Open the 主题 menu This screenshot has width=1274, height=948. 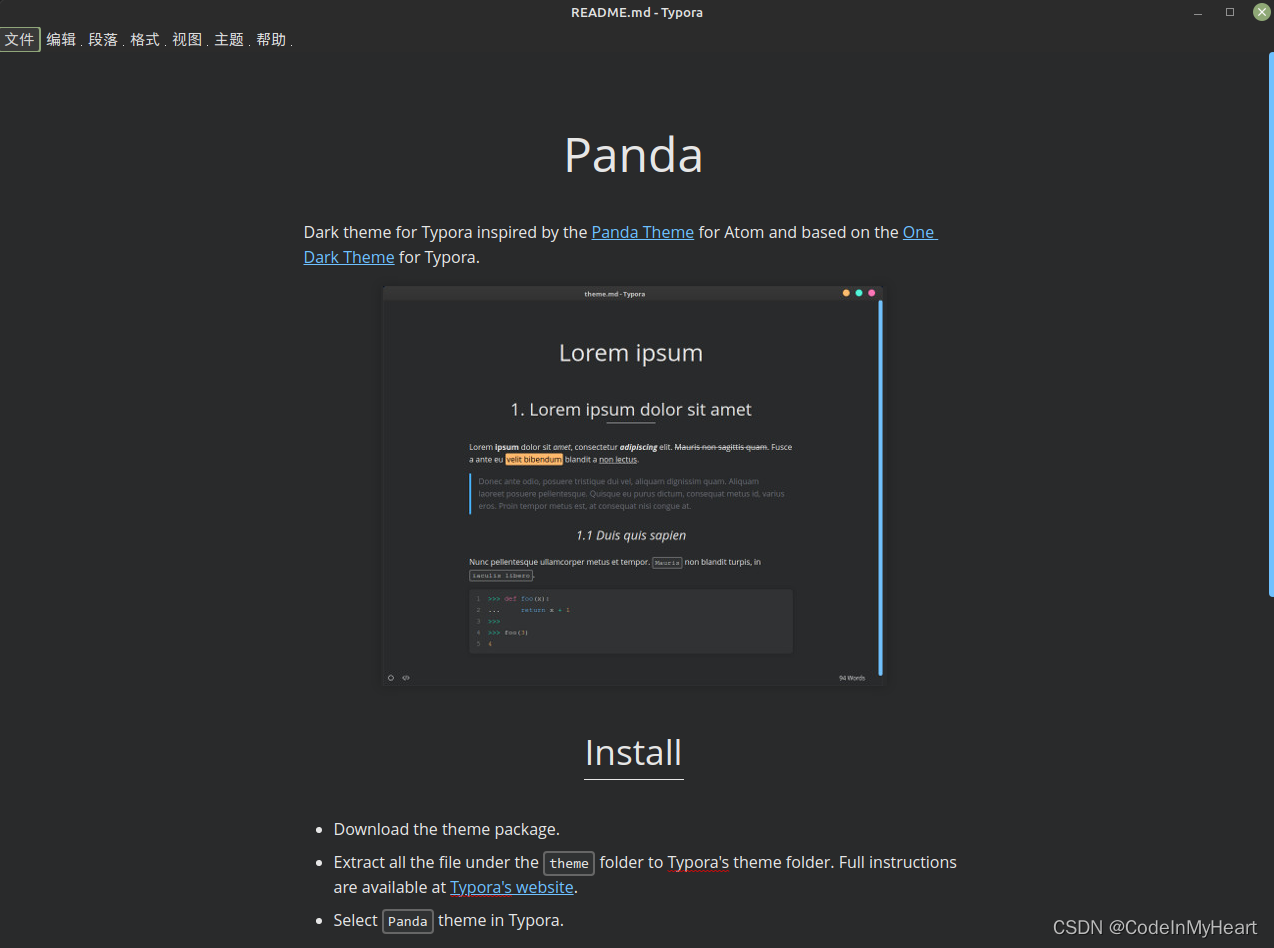click(x=229, y=40)
